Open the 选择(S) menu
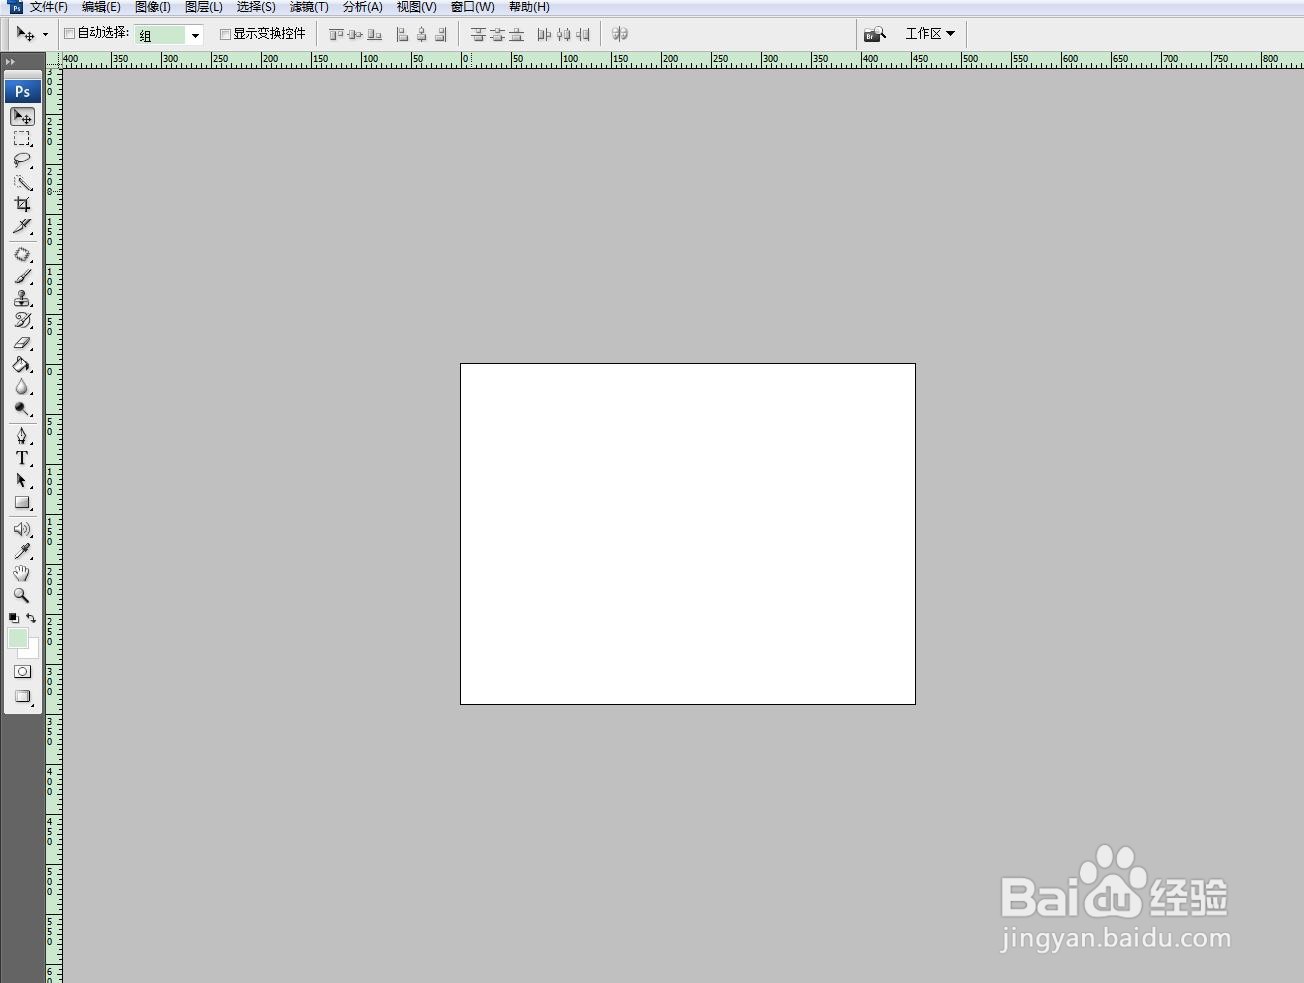Image resolution: width=1304 pixels, height=983 pixels. (256, 7)
